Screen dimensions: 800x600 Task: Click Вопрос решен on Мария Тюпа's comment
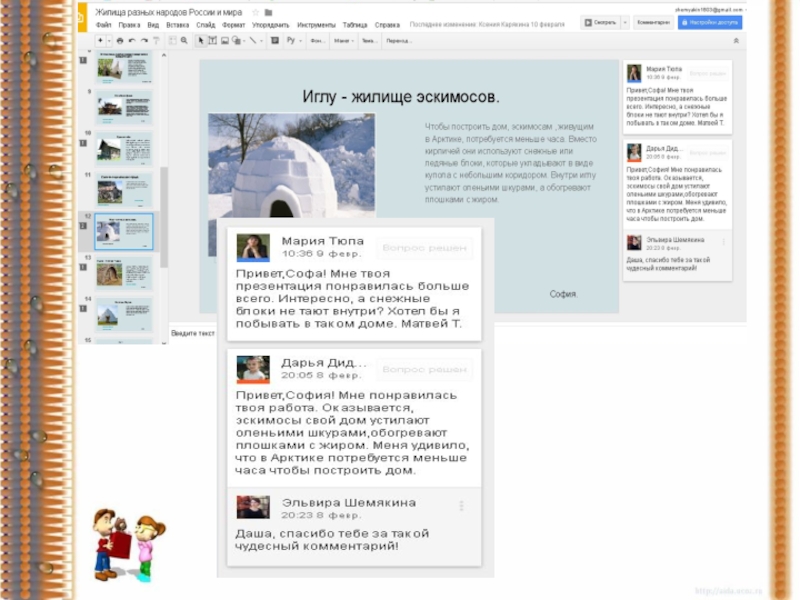pyautogui.click(x=424, y=247)
